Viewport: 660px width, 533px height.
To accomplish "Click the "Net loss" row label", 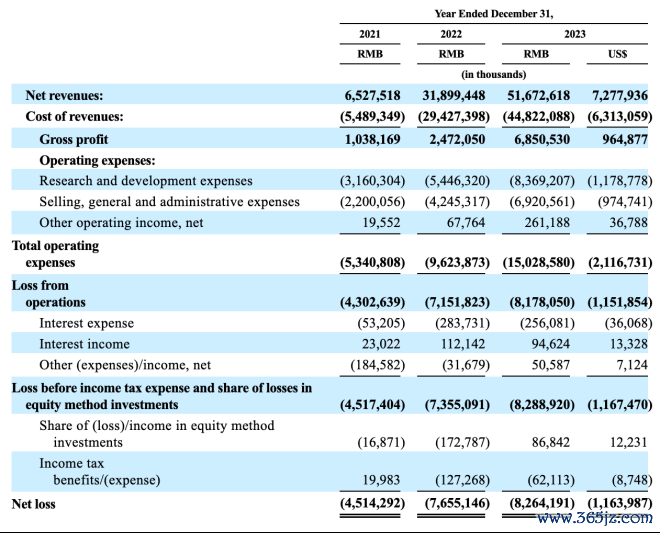I will click(34, 504).
